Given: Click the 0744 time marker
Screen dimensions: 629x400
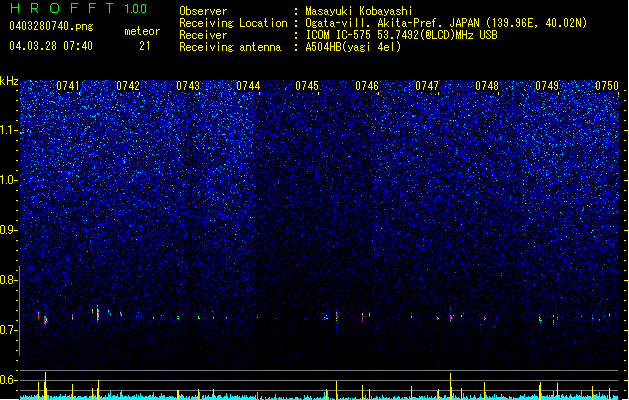Looking at the screenshot, I should (x=248, y=86).
